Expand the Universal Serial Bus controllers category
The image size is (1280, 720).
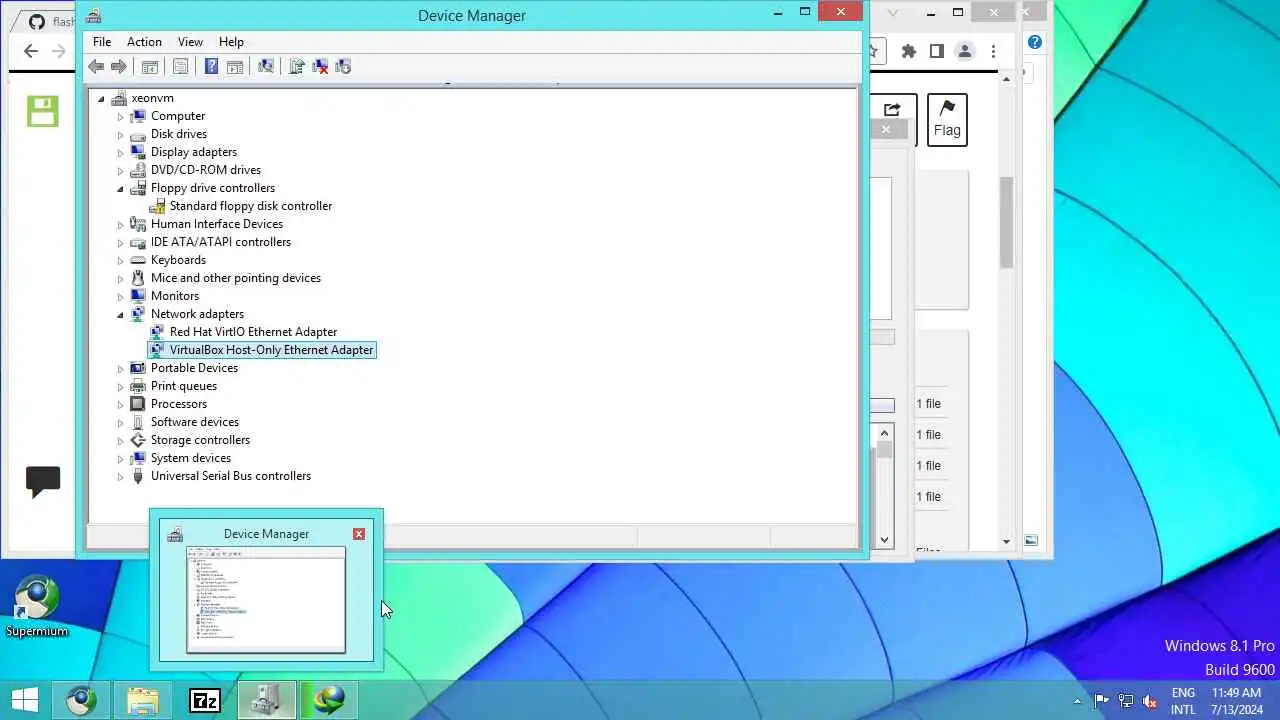point(121,476)
